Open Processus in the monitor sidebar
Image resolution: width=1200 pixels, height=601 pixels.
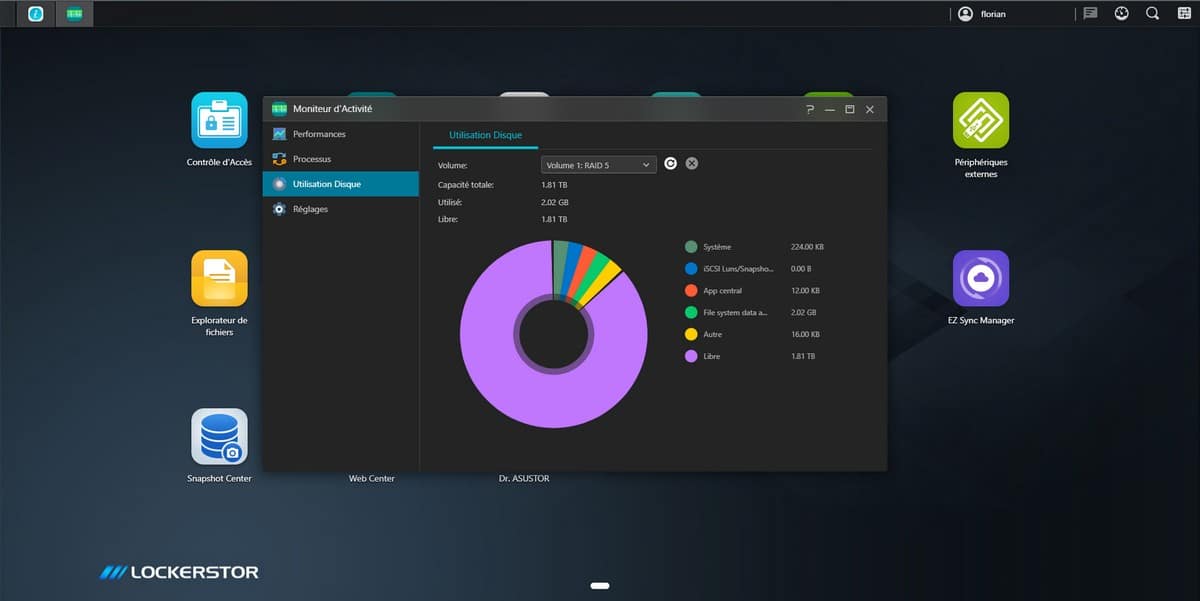coord(340,159)
